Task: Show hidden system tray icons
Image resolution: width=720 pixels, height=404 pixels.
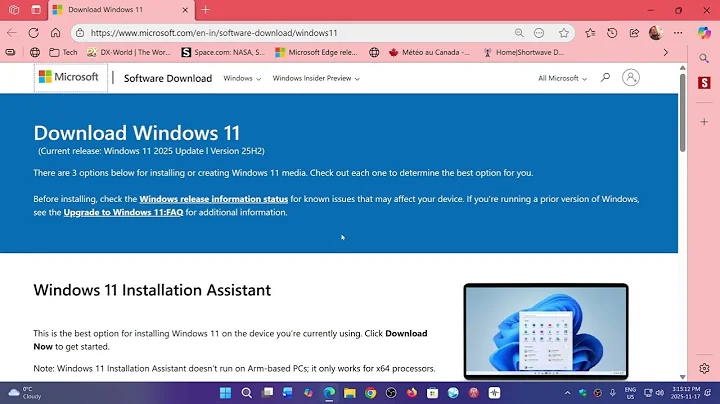Action: (568, 393)
